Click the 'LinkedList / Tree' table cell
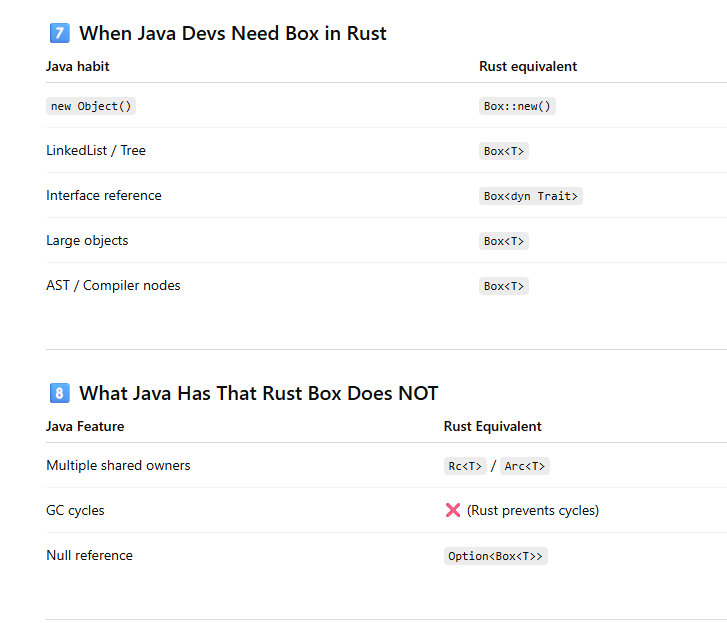The width and height of the screenshot is (727, 623). (x=96, y=150)
